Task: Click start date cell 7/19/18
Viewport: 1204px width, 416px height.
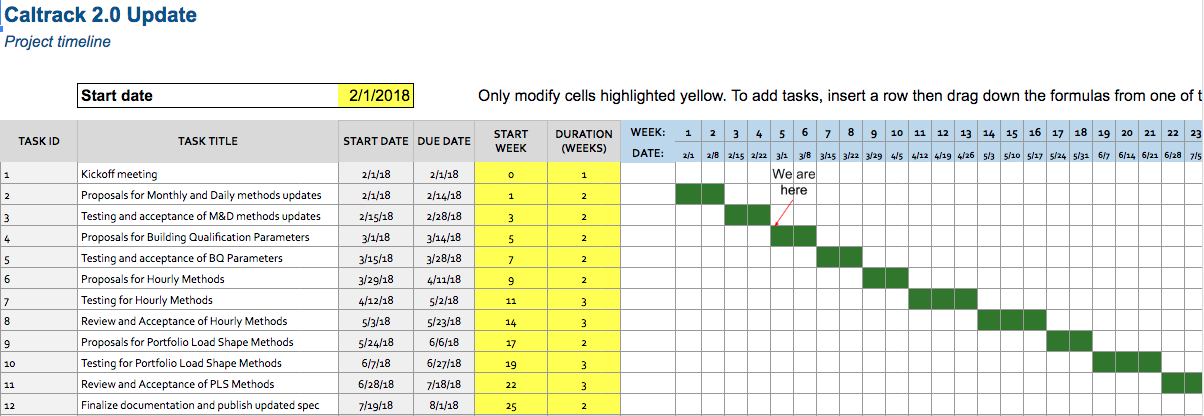Action: click(x=376, y=405)
